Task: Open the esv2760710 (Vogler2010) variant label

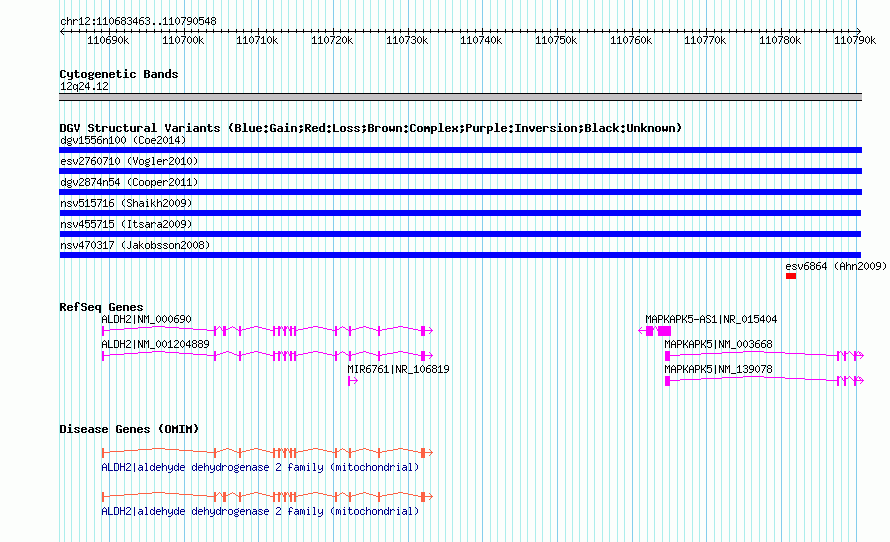Action: pos(129,161)
